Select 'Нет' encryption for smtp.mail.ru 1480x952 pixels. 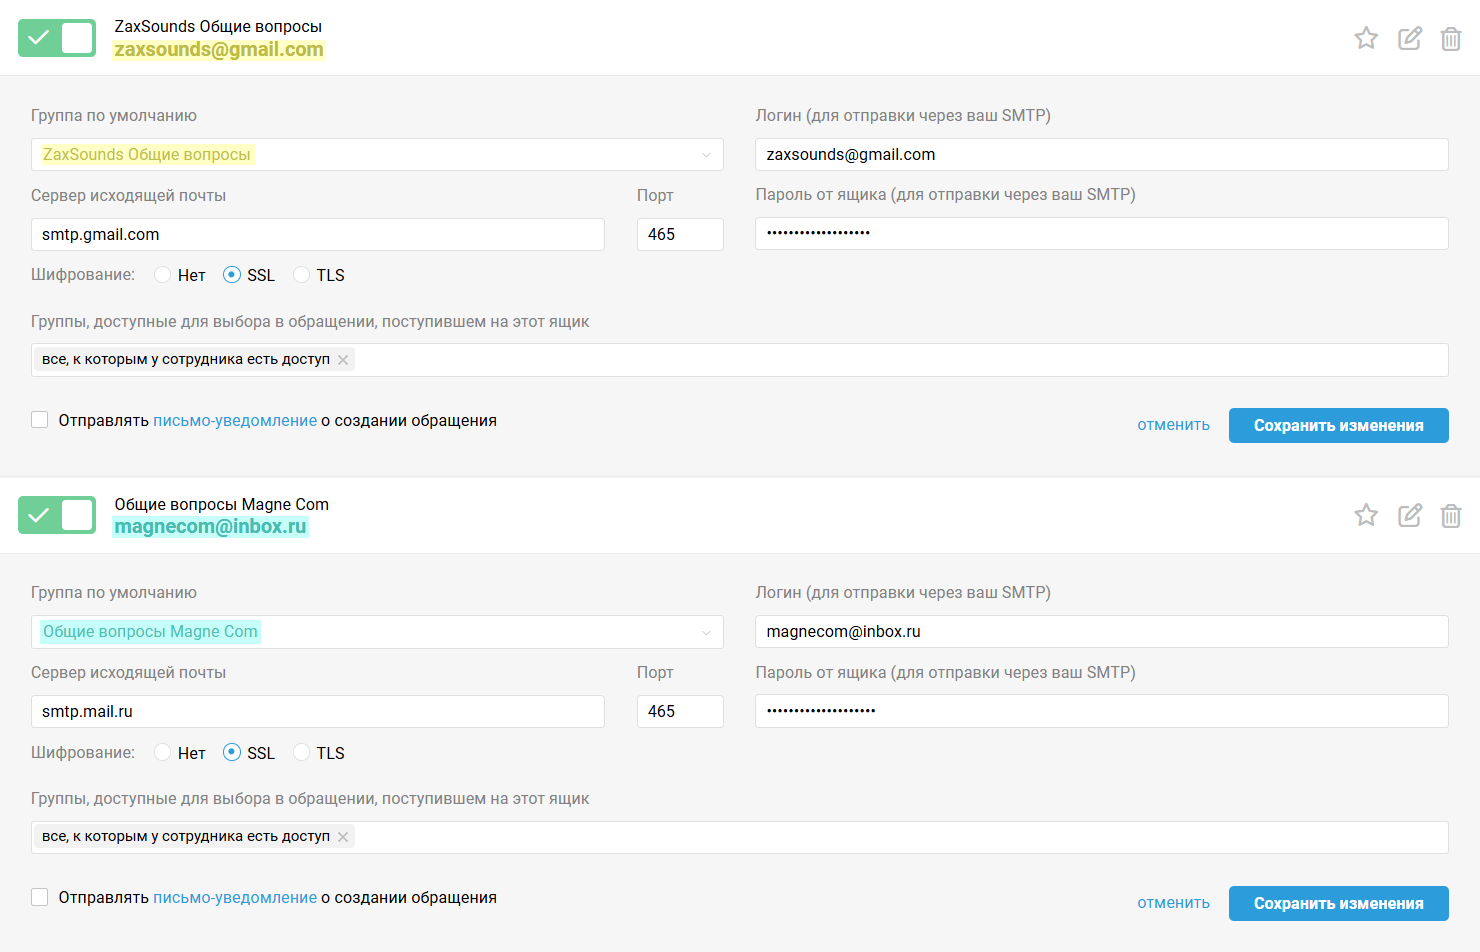[x=163, y=753]
